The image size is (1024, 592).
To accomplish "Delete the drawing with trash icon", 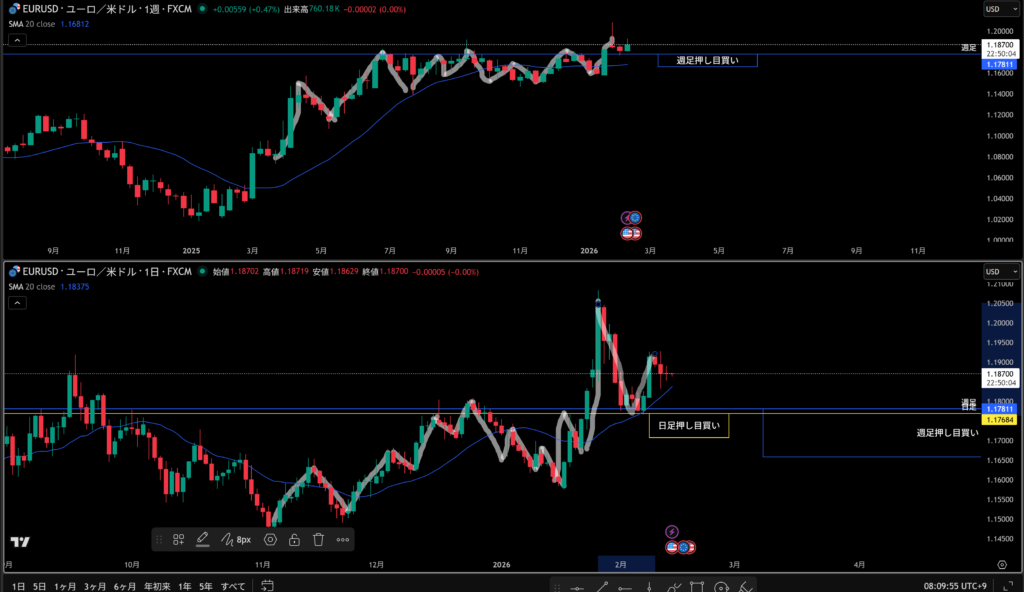I will [x=318, y=539].
